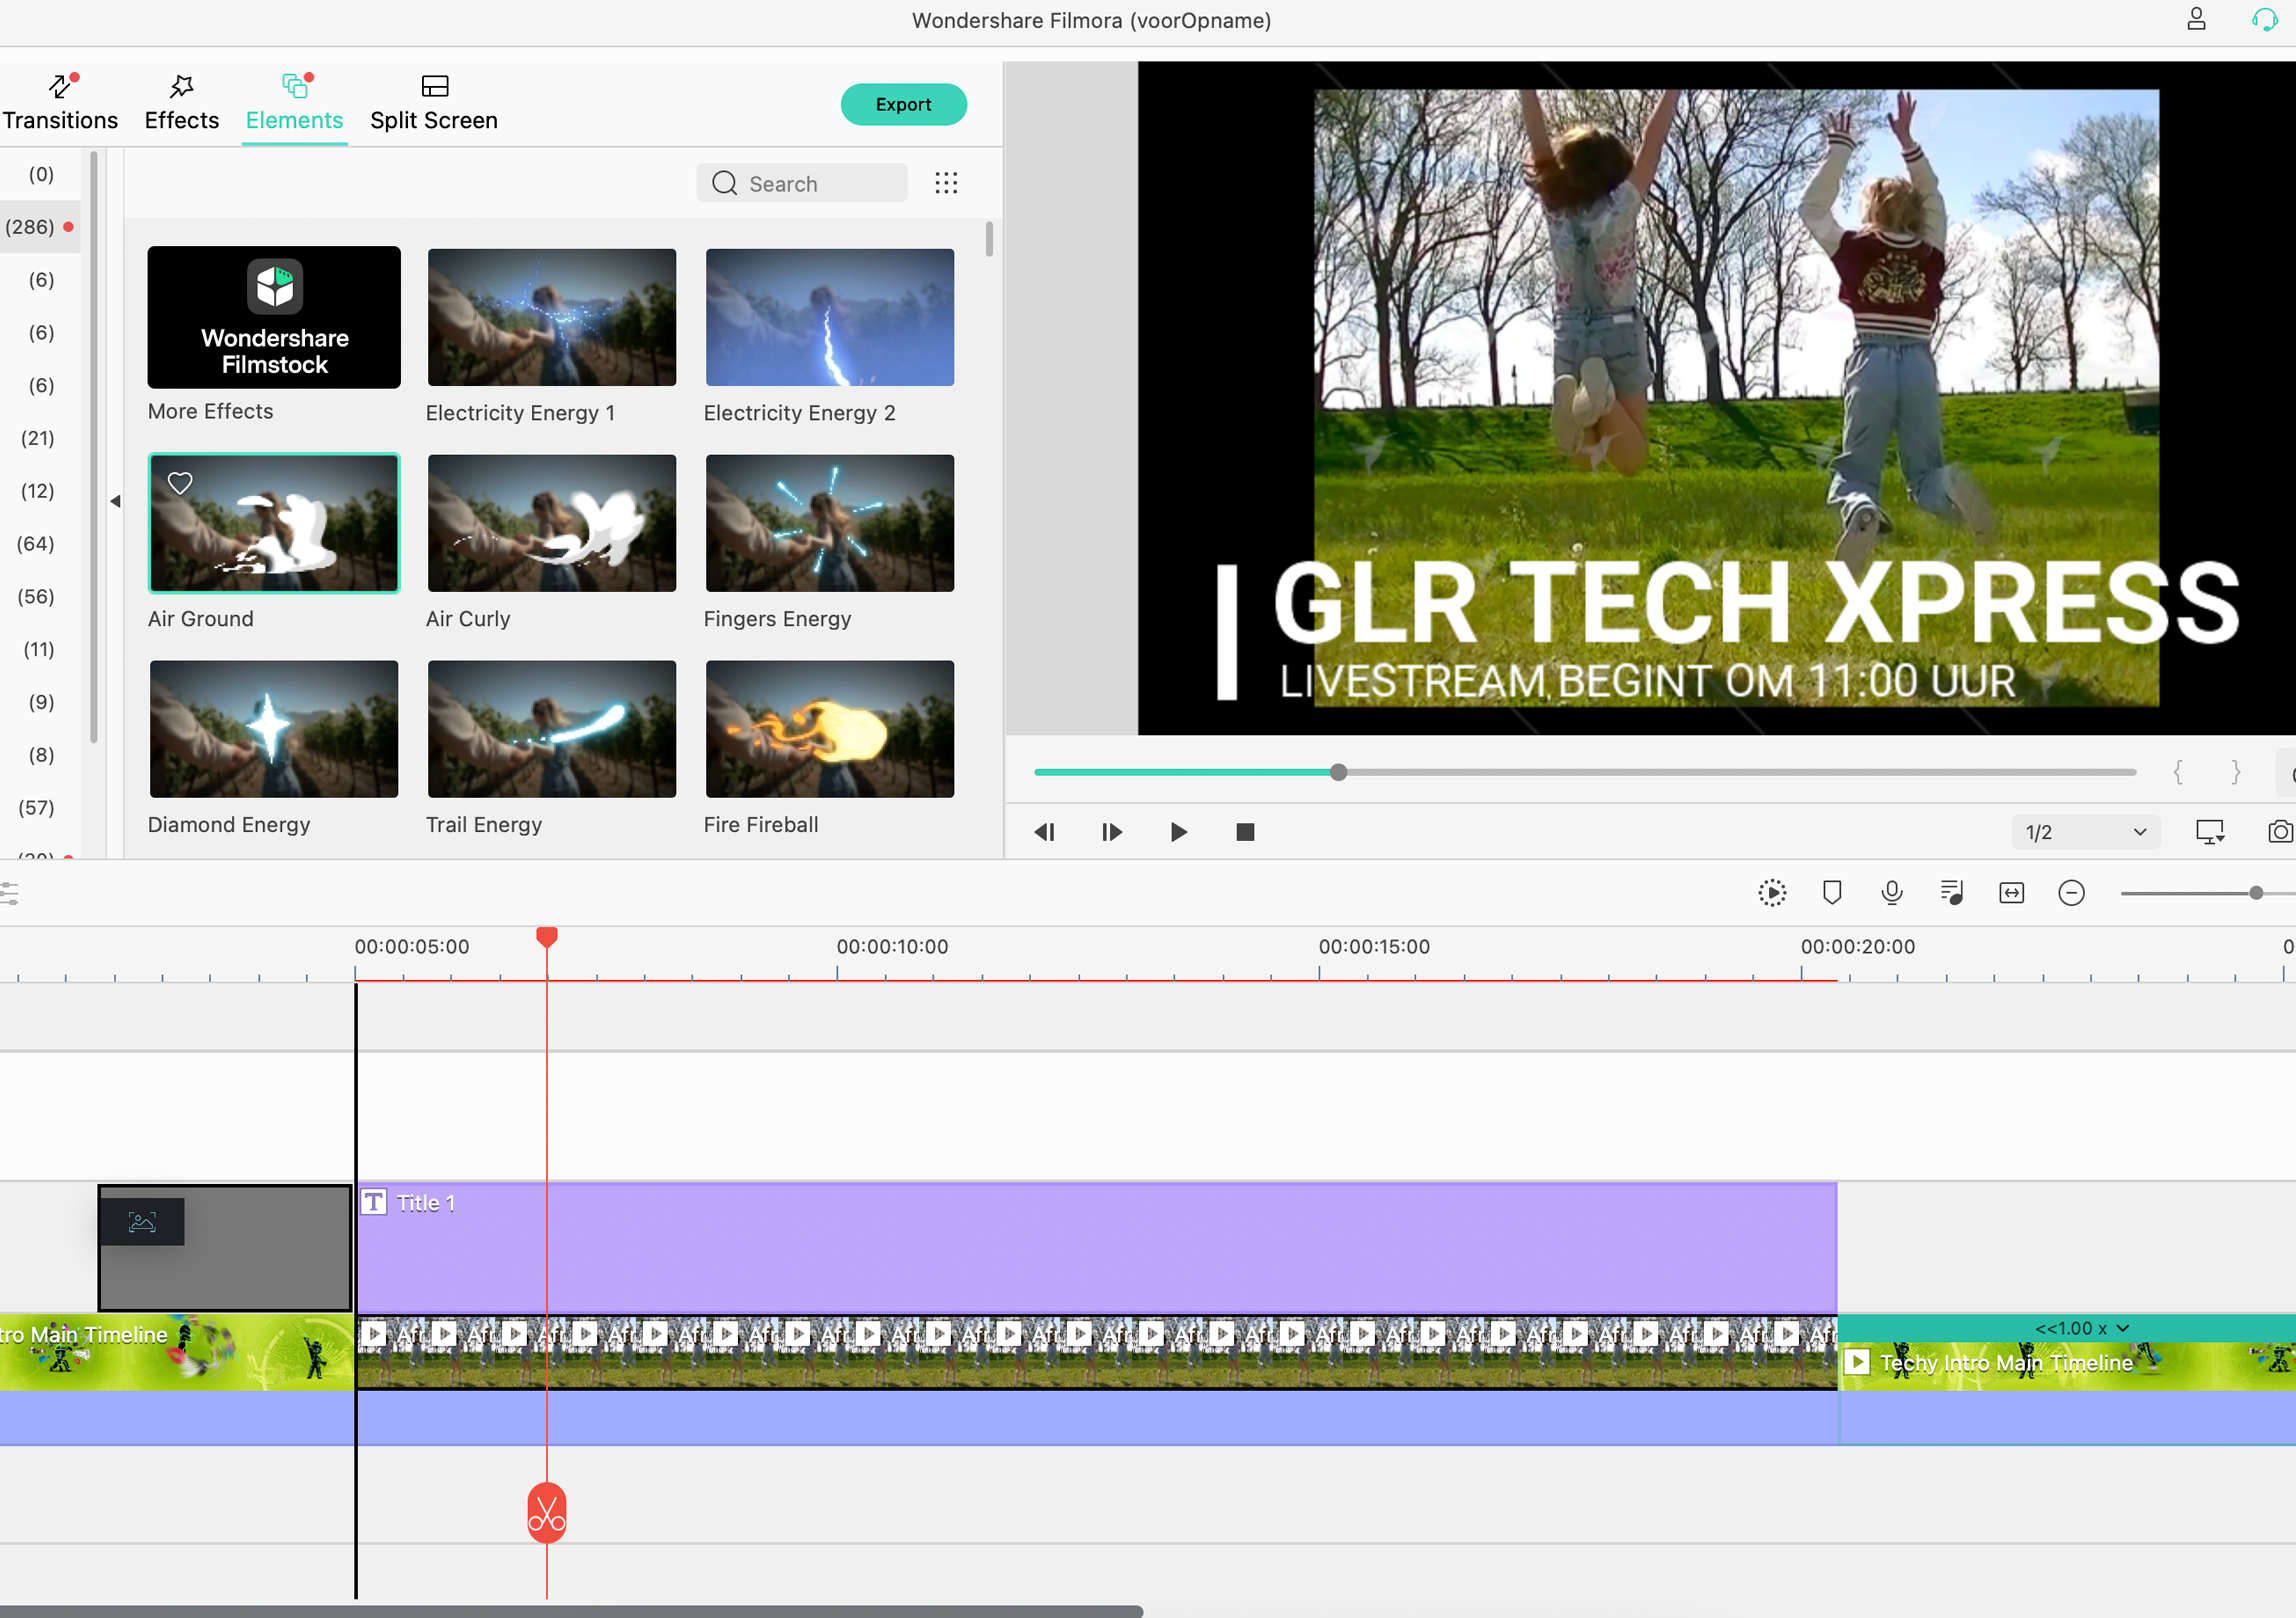Select the category with (286) items
The width and height of the screenshot is (2296, 1618).
tap(39, 227)
